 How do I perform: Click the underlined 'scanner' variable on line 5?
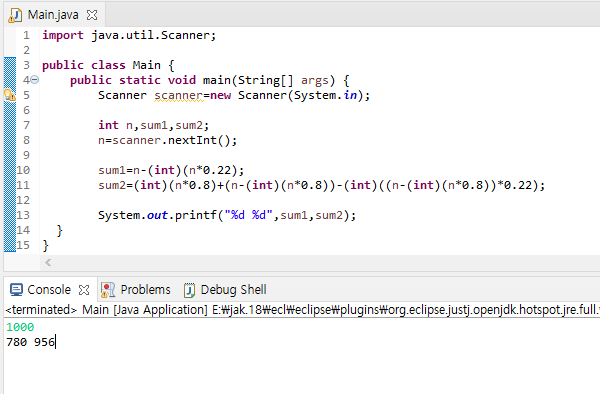point(178,95)
